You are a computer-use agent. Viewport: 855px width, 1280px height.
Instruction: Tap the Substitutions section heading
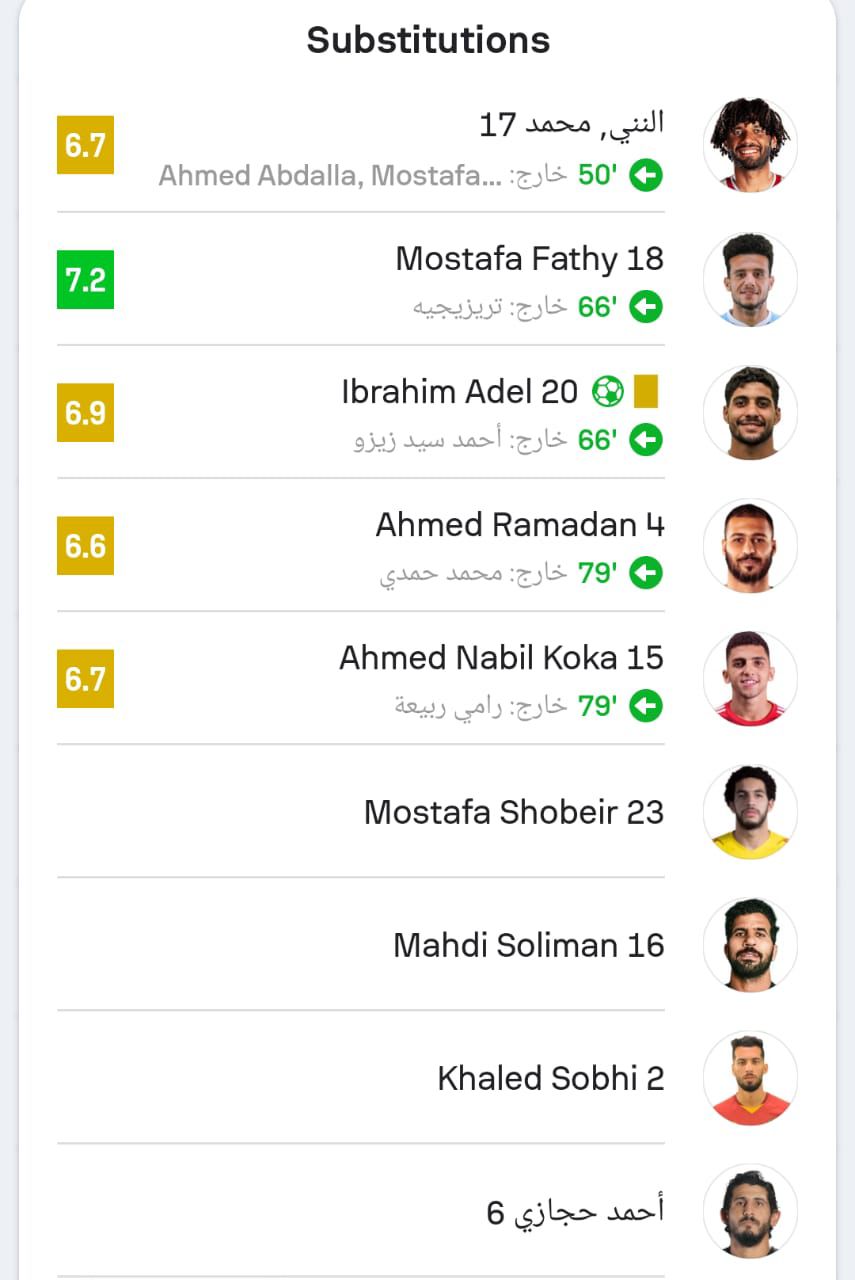point(428,40)
